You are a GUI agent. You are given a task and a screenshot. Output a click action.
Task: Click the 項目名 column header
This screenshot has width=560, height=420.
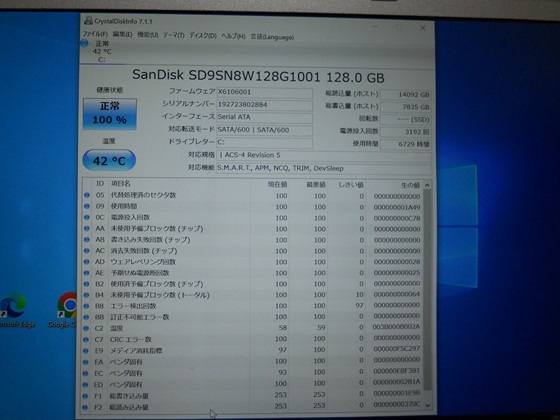(121, 184)
